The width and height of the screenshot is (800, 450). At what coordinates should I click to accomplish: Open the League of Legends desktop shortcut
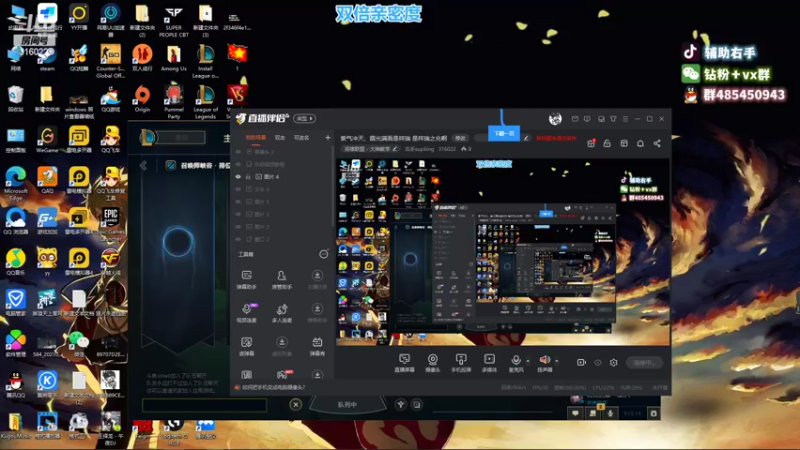(205, 103)
